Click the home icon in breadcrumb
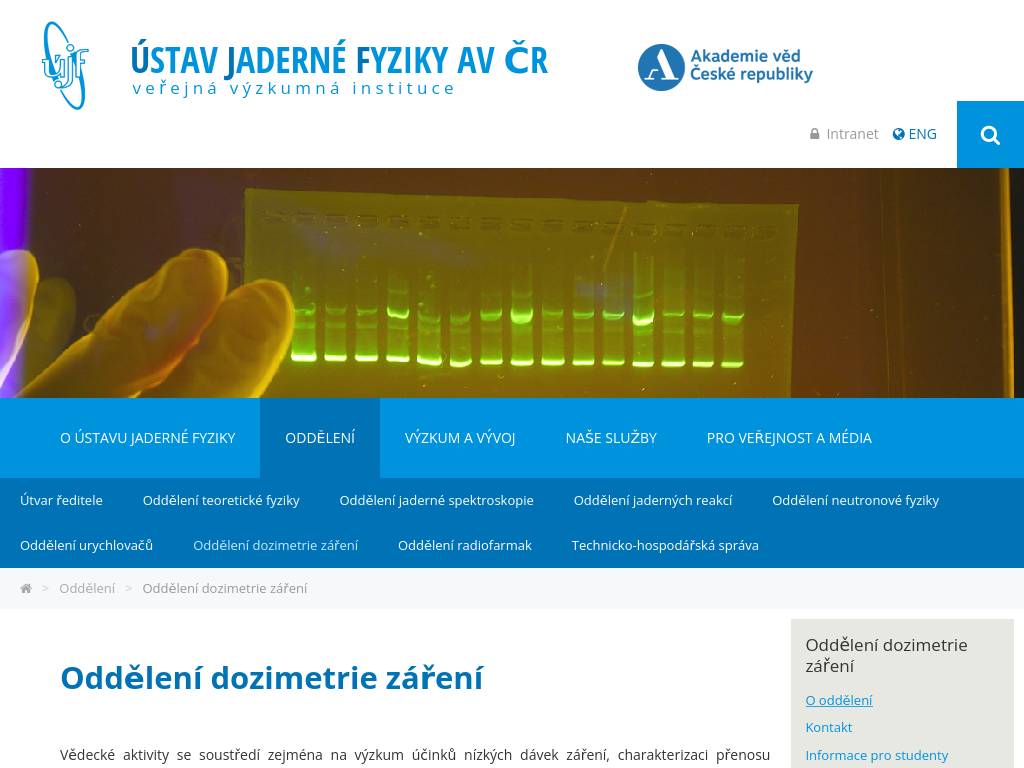Image resolution: width=1024 pixels, height=768 pixels. pos(26,588)
